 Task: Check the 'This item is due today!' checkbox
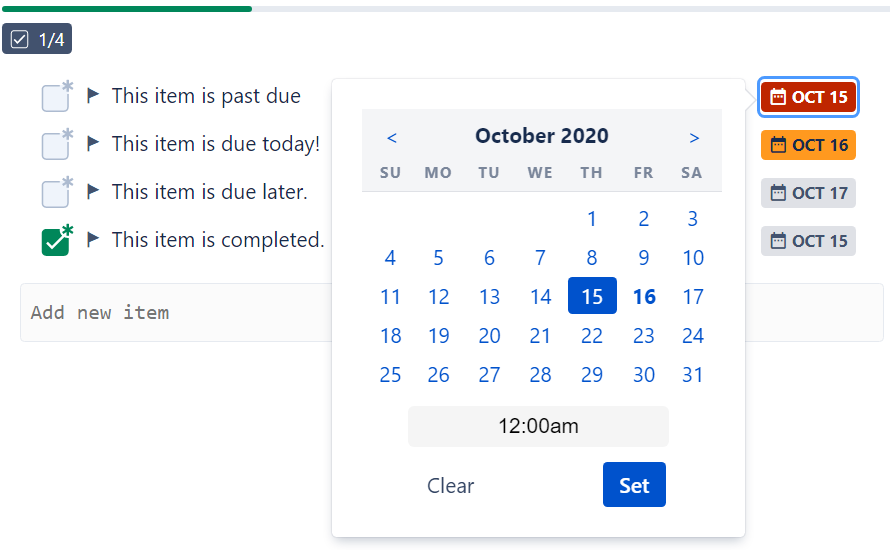click(x=55, y=146)
